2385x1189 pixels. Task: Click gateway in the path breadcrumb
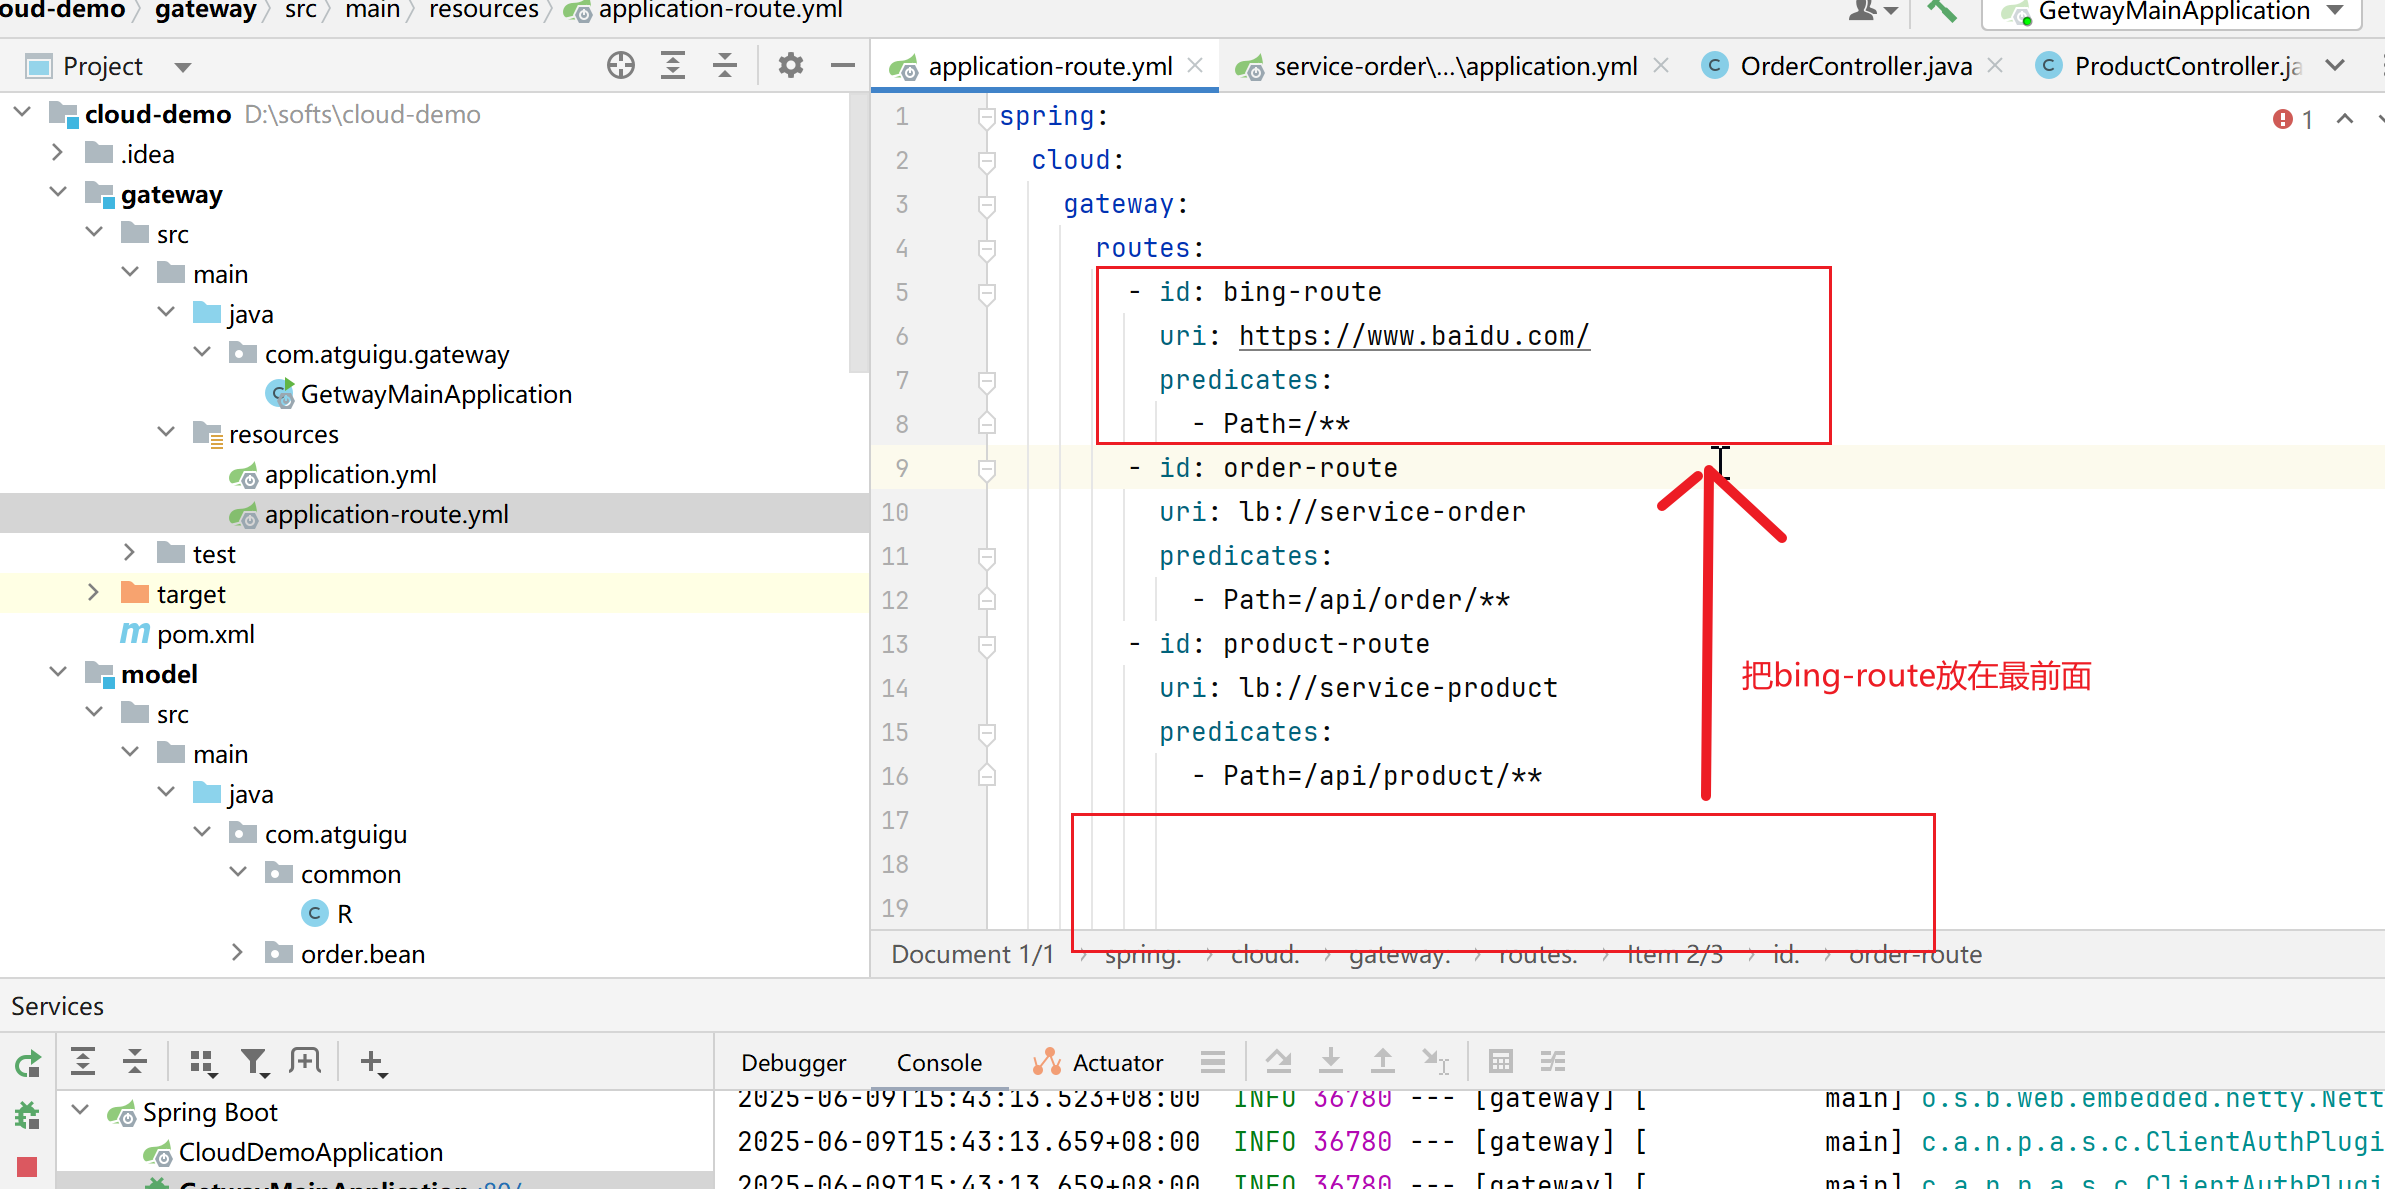[x=206, y=11]
